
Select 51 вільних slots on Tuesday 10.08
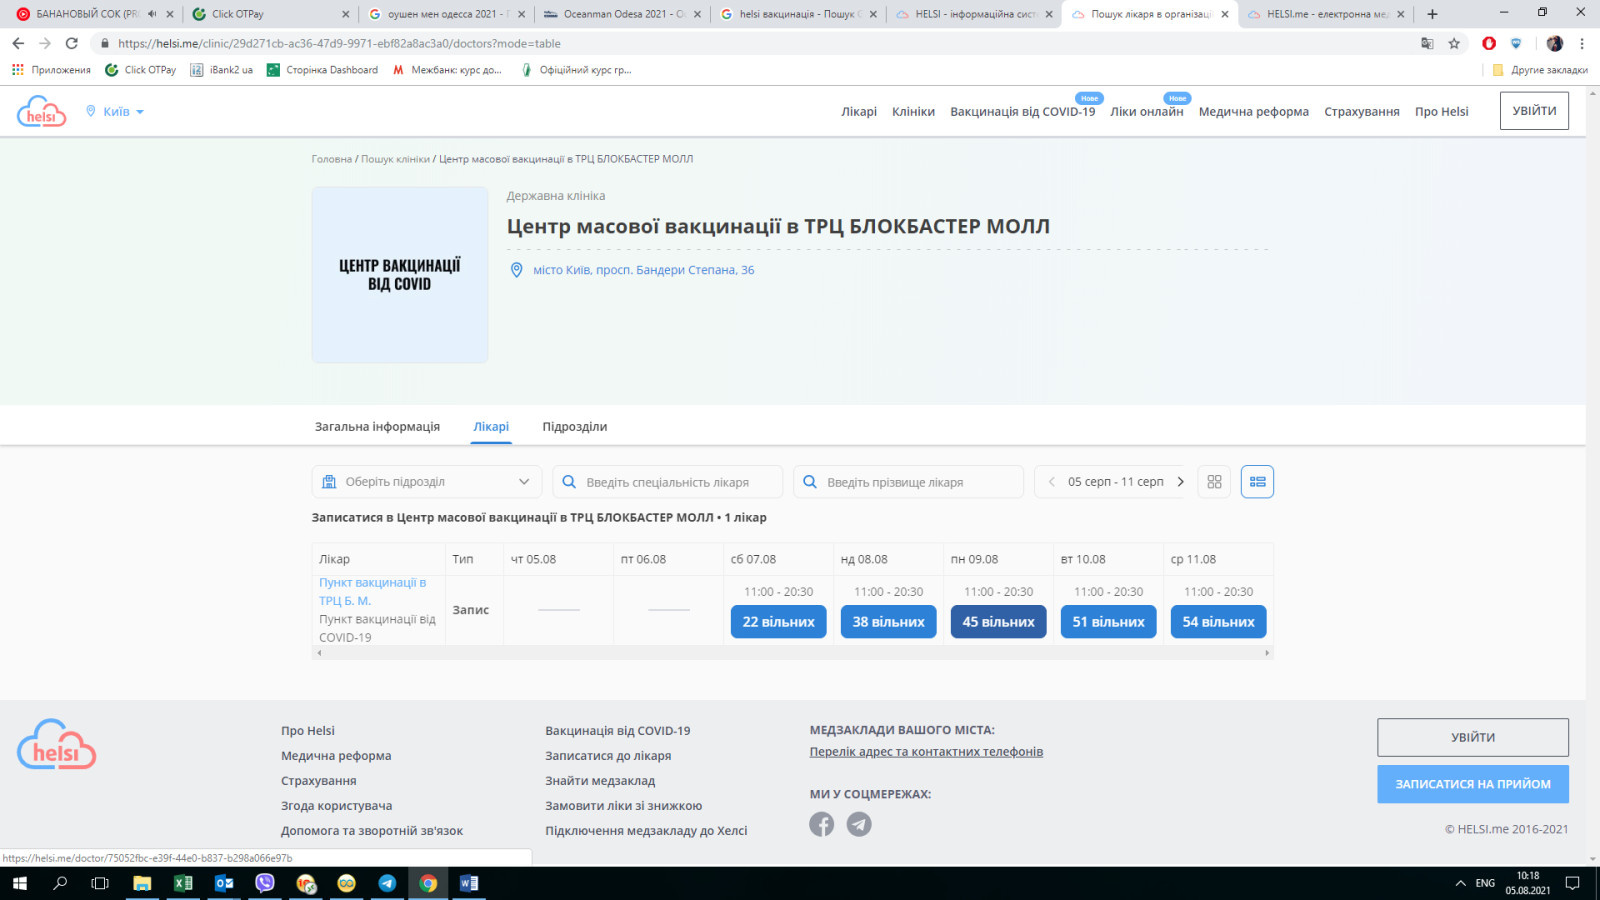[1108, 622]
